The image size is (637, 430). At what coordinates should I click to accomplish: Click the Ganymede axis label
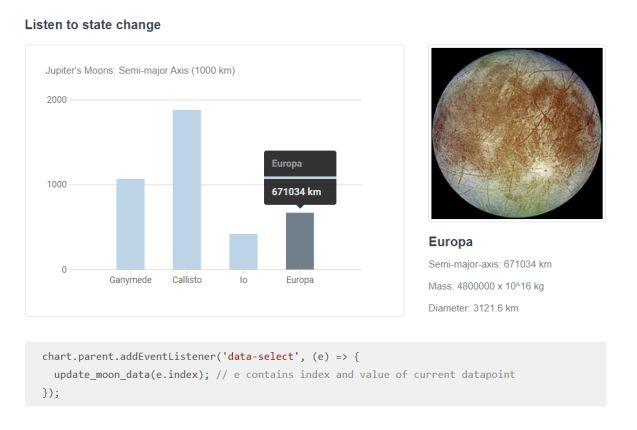[x=130, y=280]
